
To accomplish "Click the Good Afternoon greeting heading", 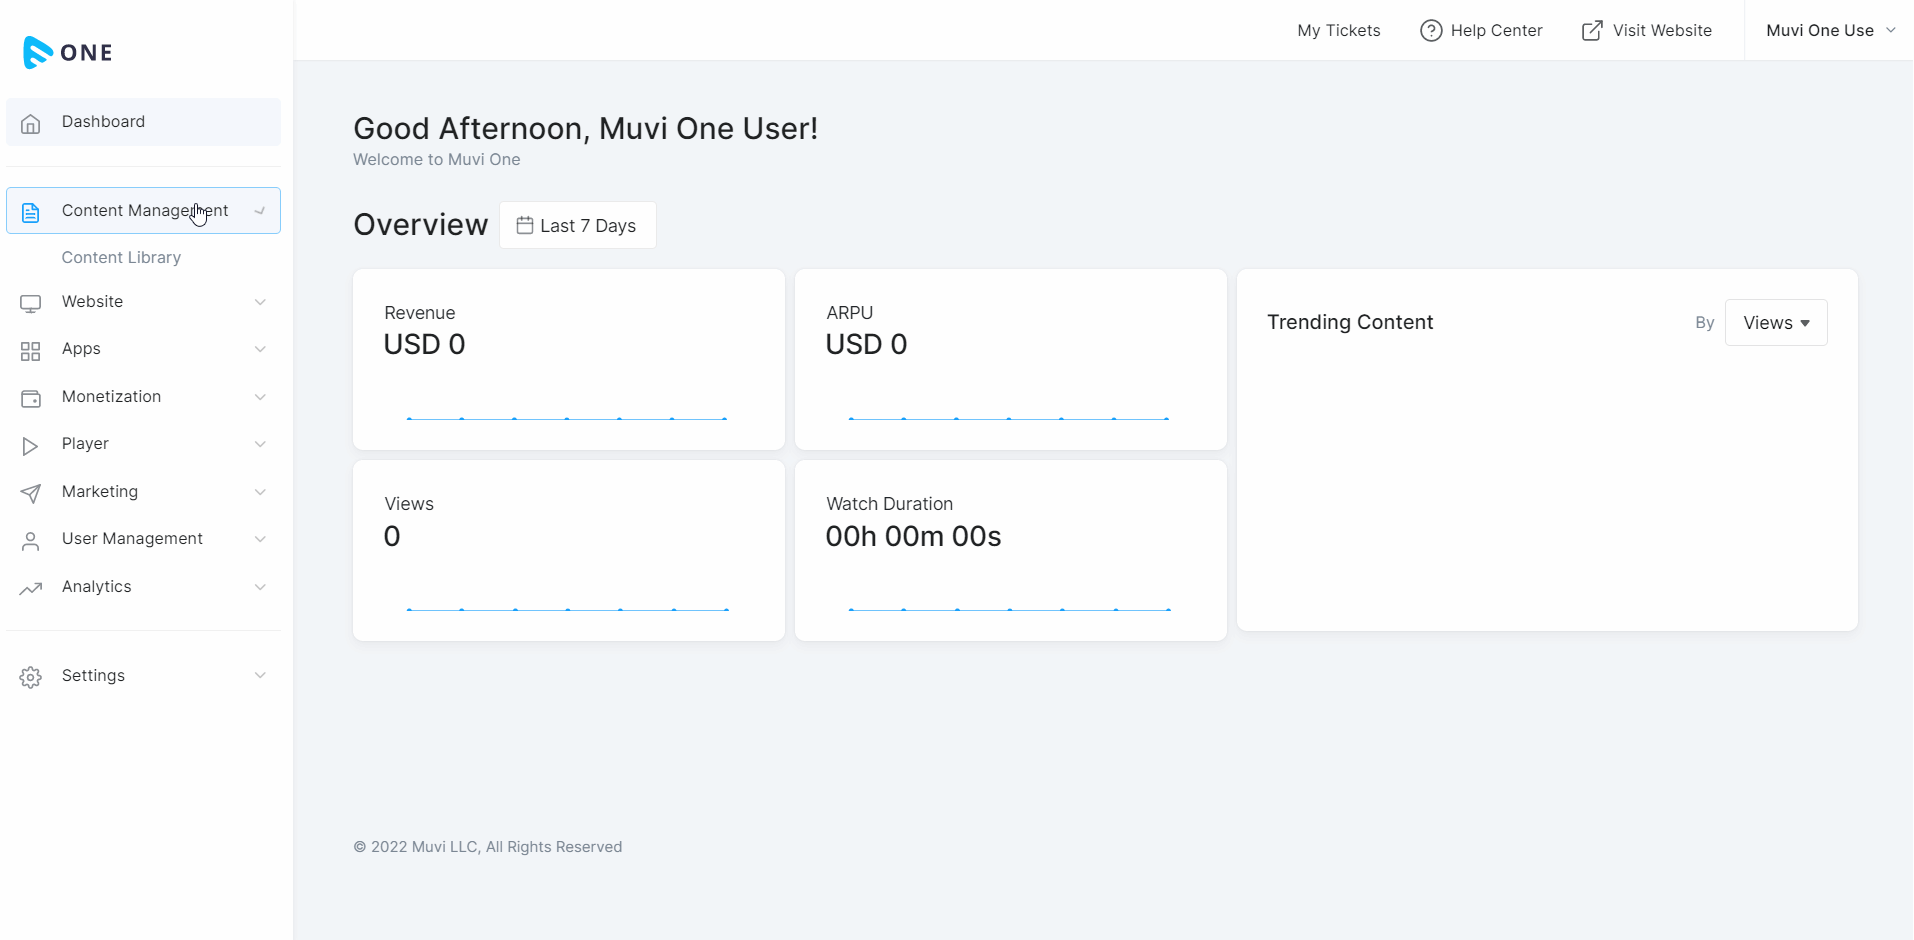I will click(586, 129).
